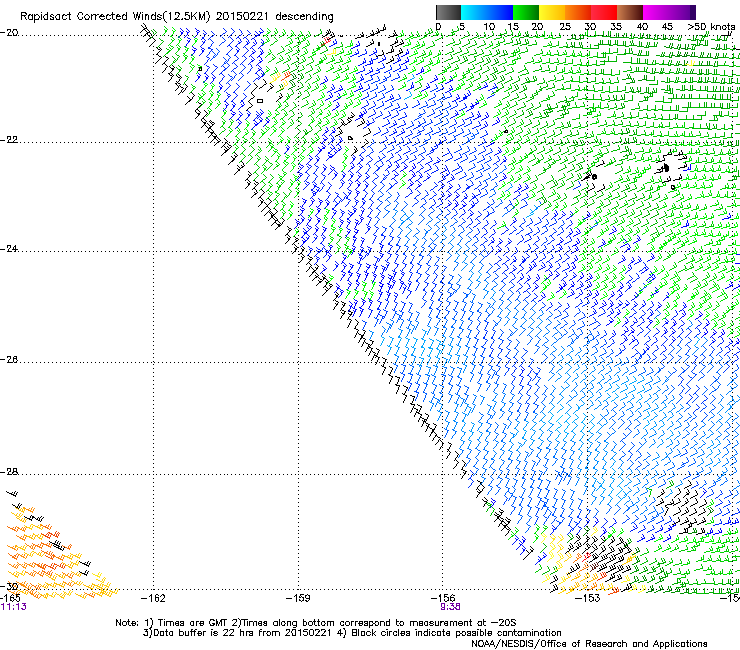Click the cyan 5-10 knots legend swatch

pos(474,12)
